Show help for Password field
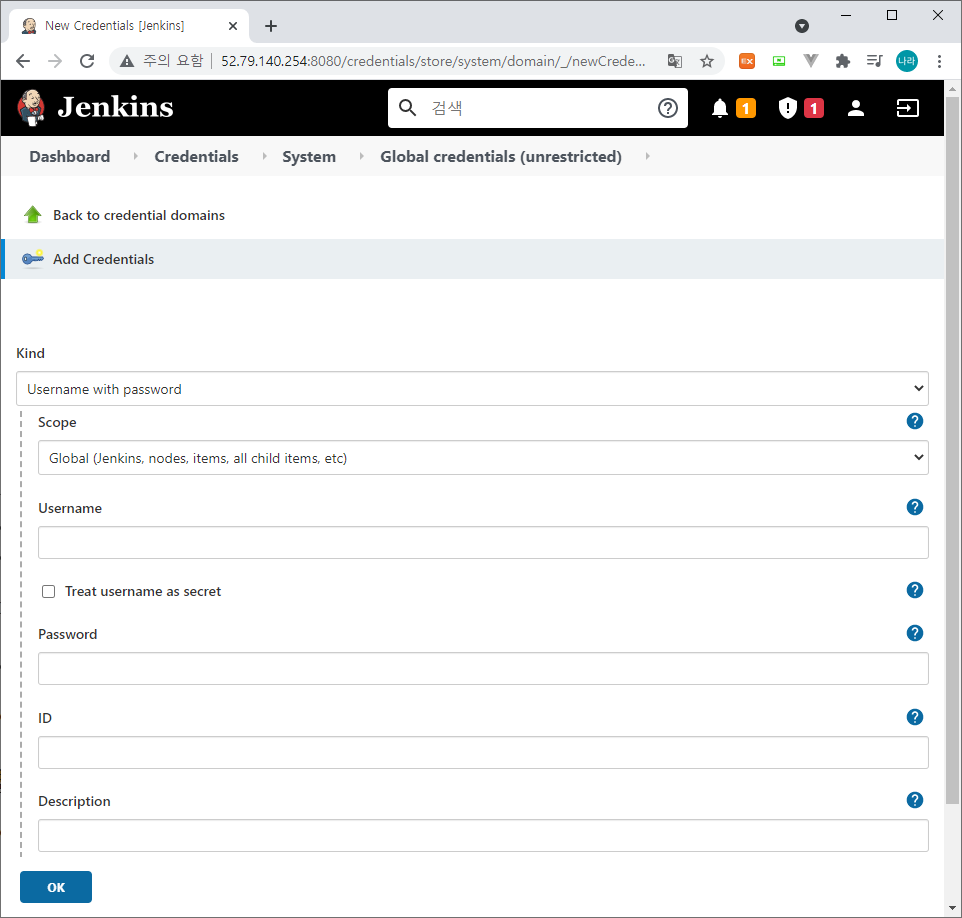 914,633
